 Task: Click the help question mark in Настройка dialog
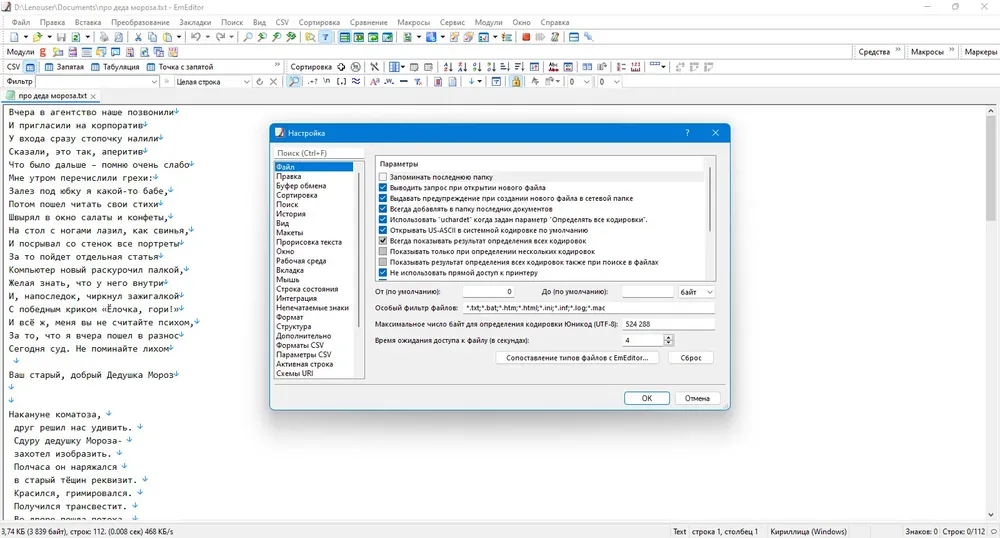click(687, 133)
